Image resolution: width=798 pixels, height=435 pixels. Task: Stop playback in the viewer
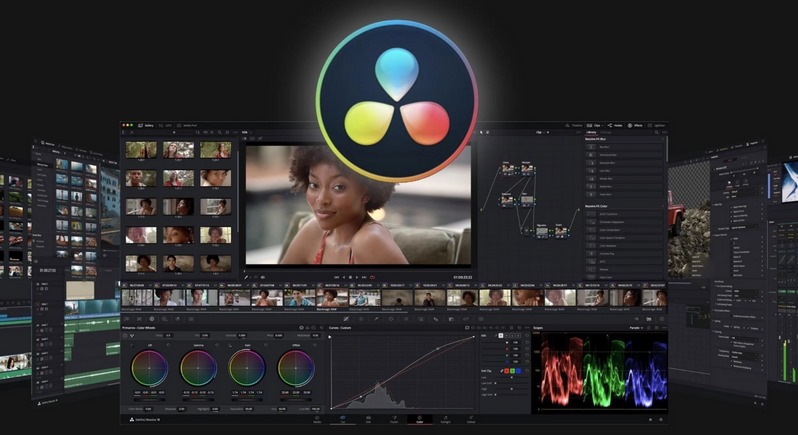(x=351, y=277)
